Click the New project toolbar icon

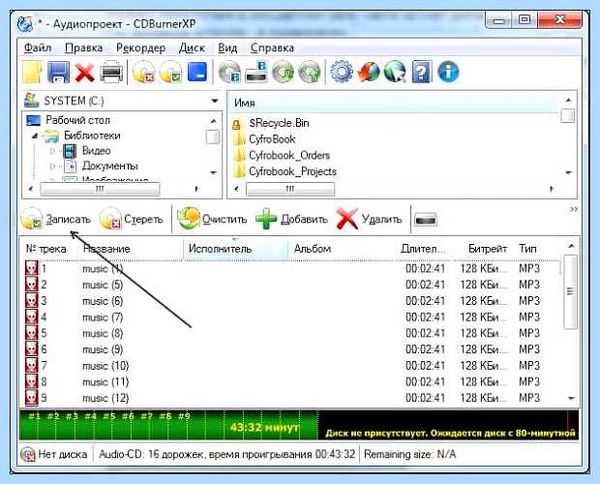click(32, 72)
